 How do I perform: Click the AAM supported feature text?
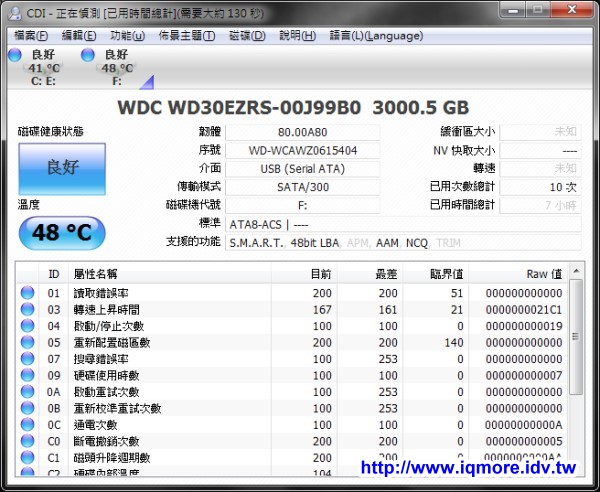[x=387, y=243]
